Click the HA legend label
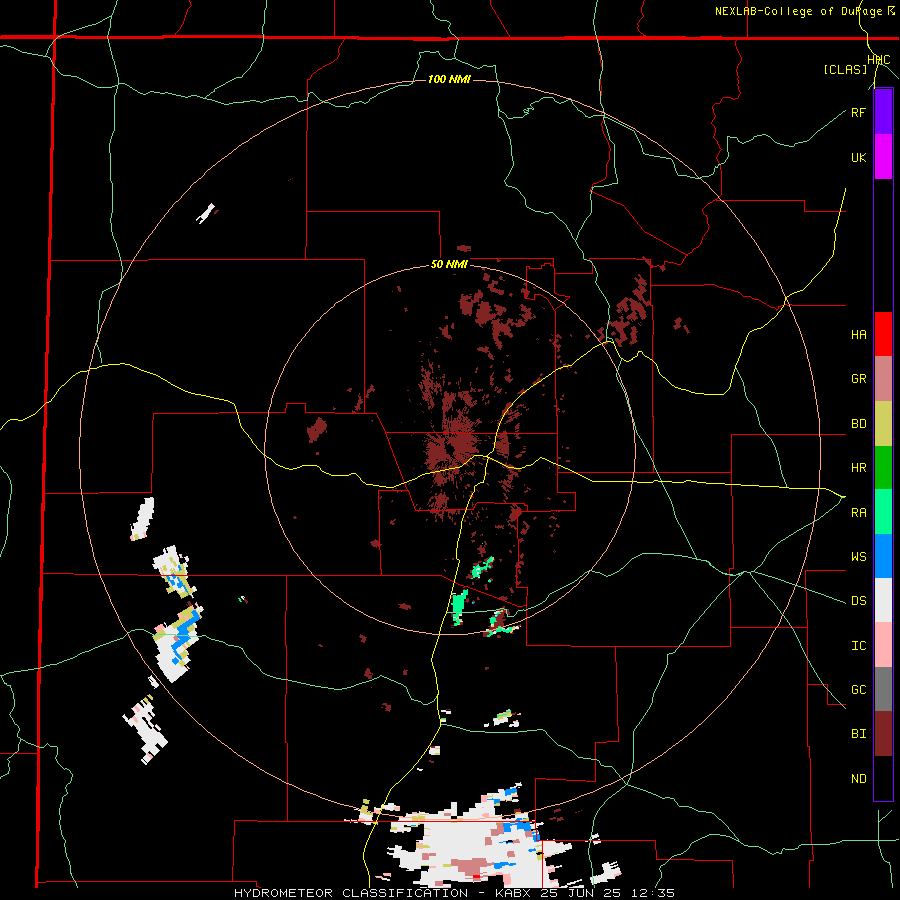 pos(858,335)
